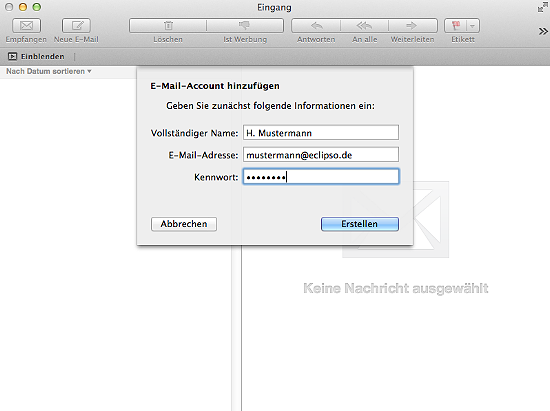Toggle the Einblenden mailbox list button
This screenshot has height=411, width=550.
click(36, 56)
